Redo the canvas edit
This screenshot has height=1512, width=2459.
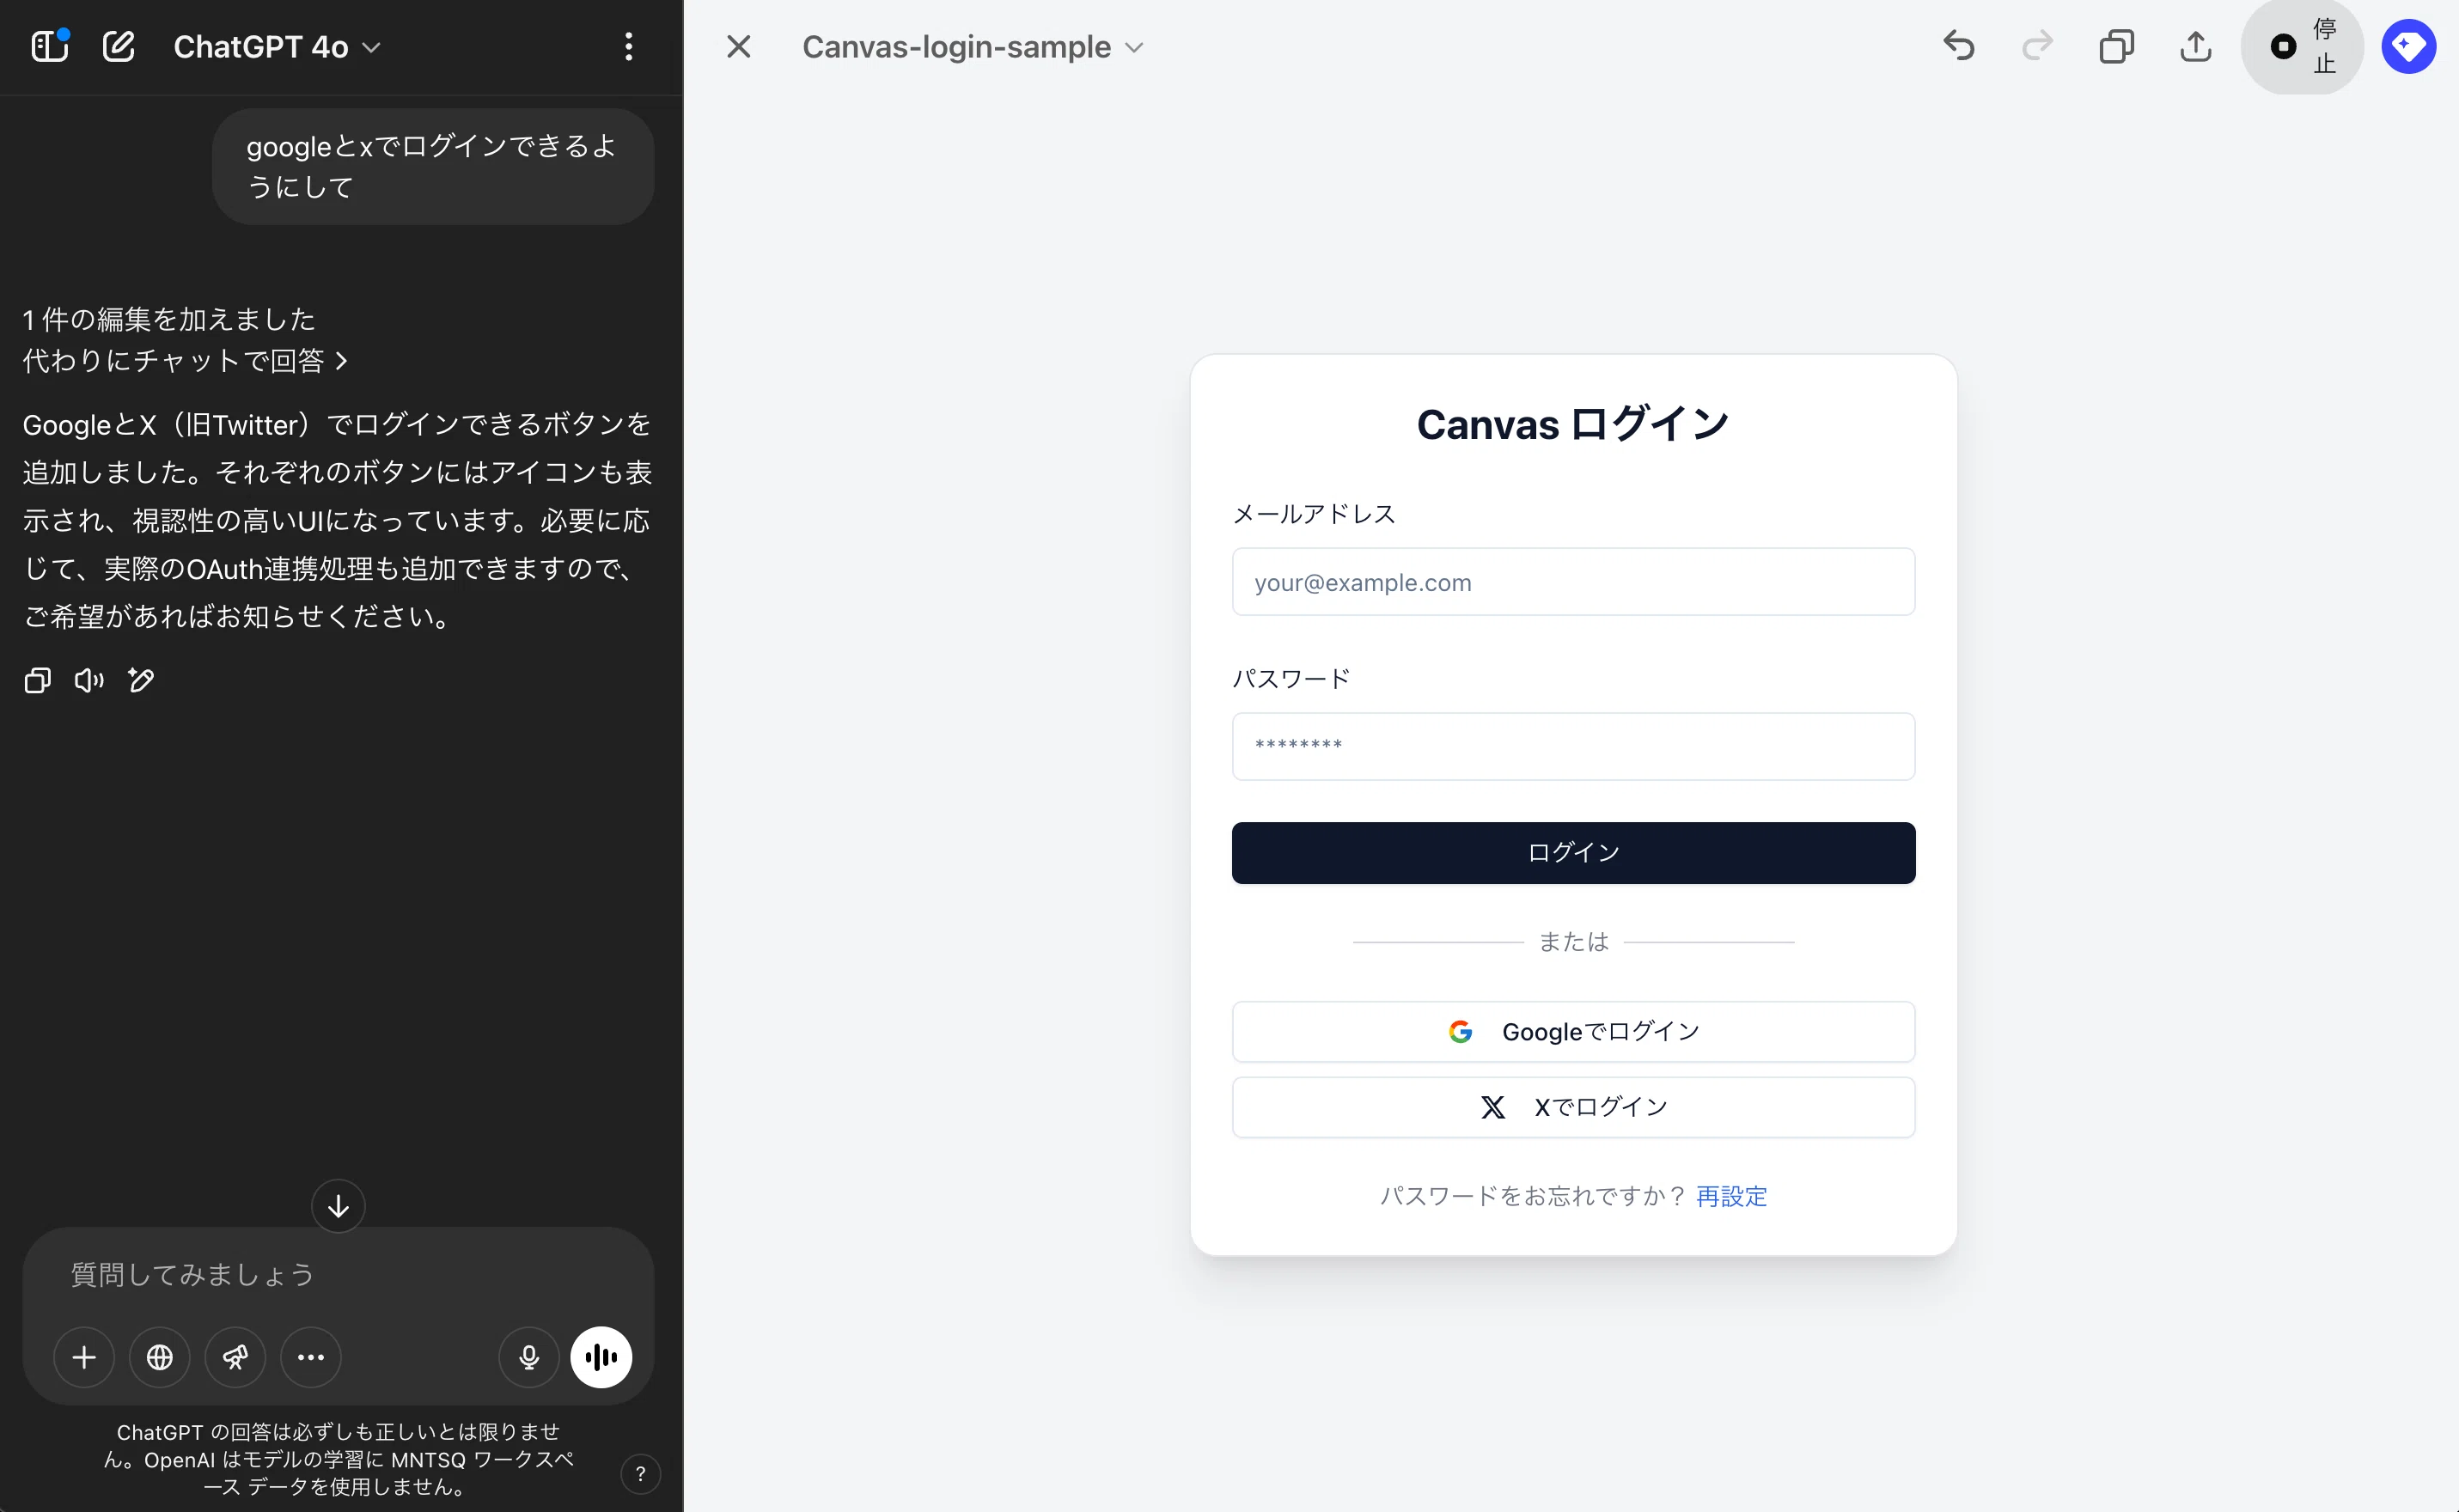tap(2037, 46)
